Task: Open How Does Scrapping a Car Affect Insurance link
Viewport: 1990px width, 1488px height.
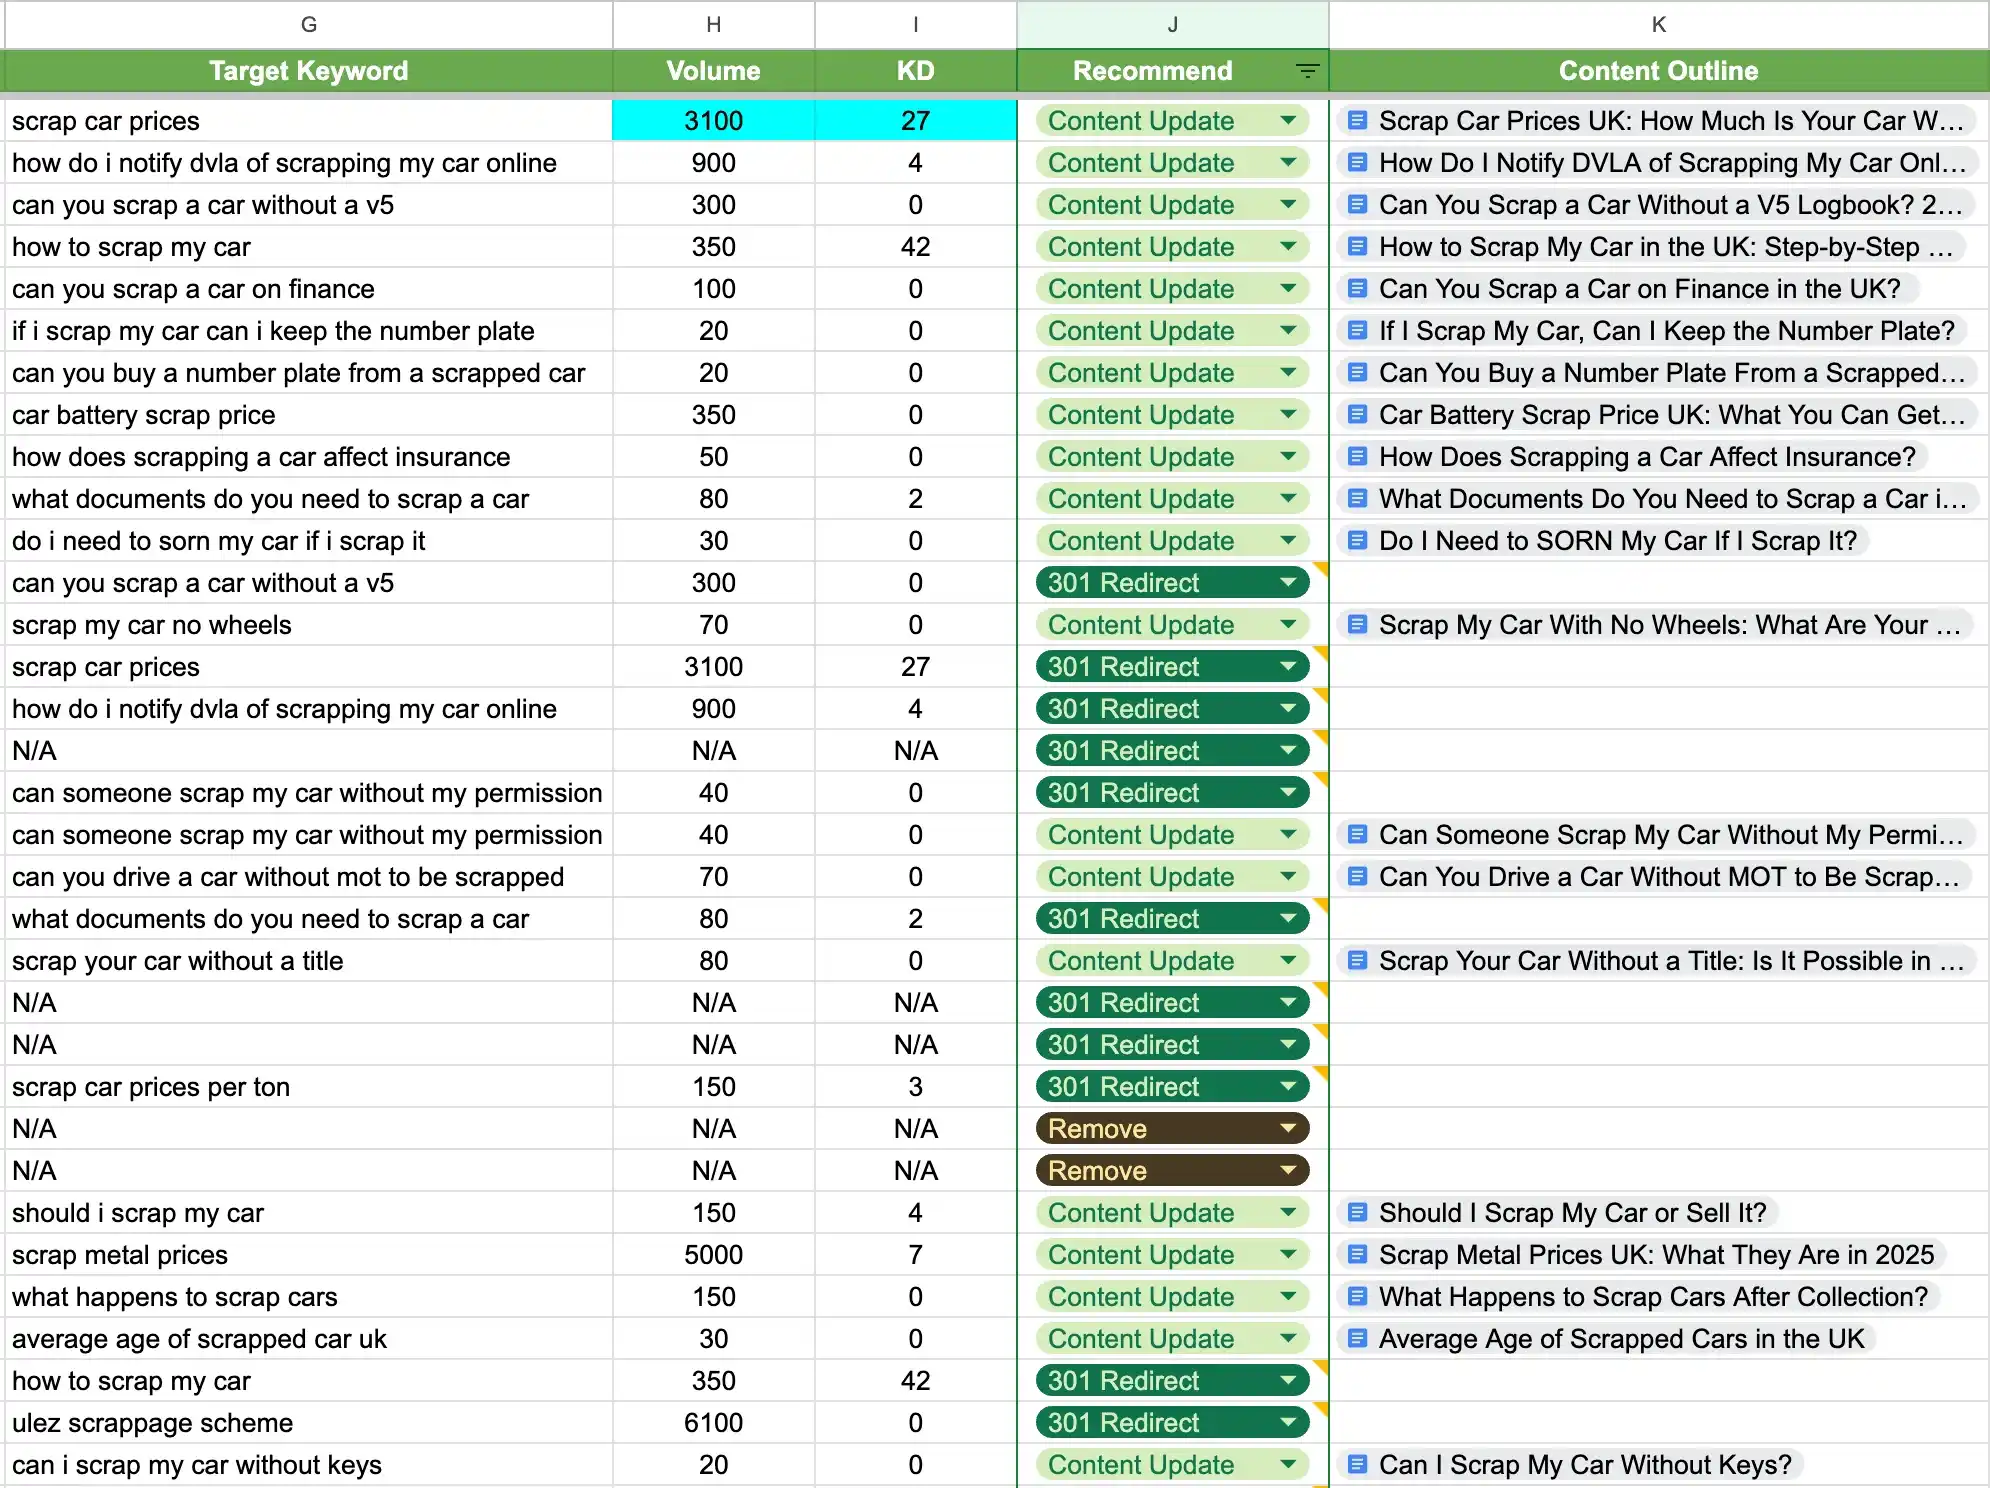Action: 1646,457
